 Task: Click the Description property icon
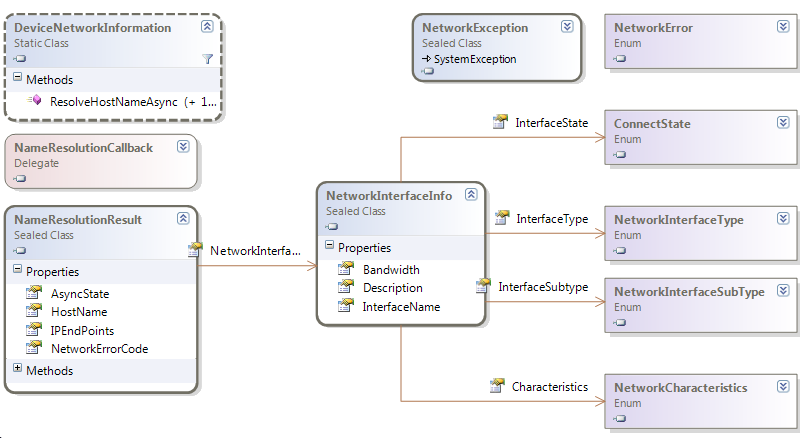[346, 287]
